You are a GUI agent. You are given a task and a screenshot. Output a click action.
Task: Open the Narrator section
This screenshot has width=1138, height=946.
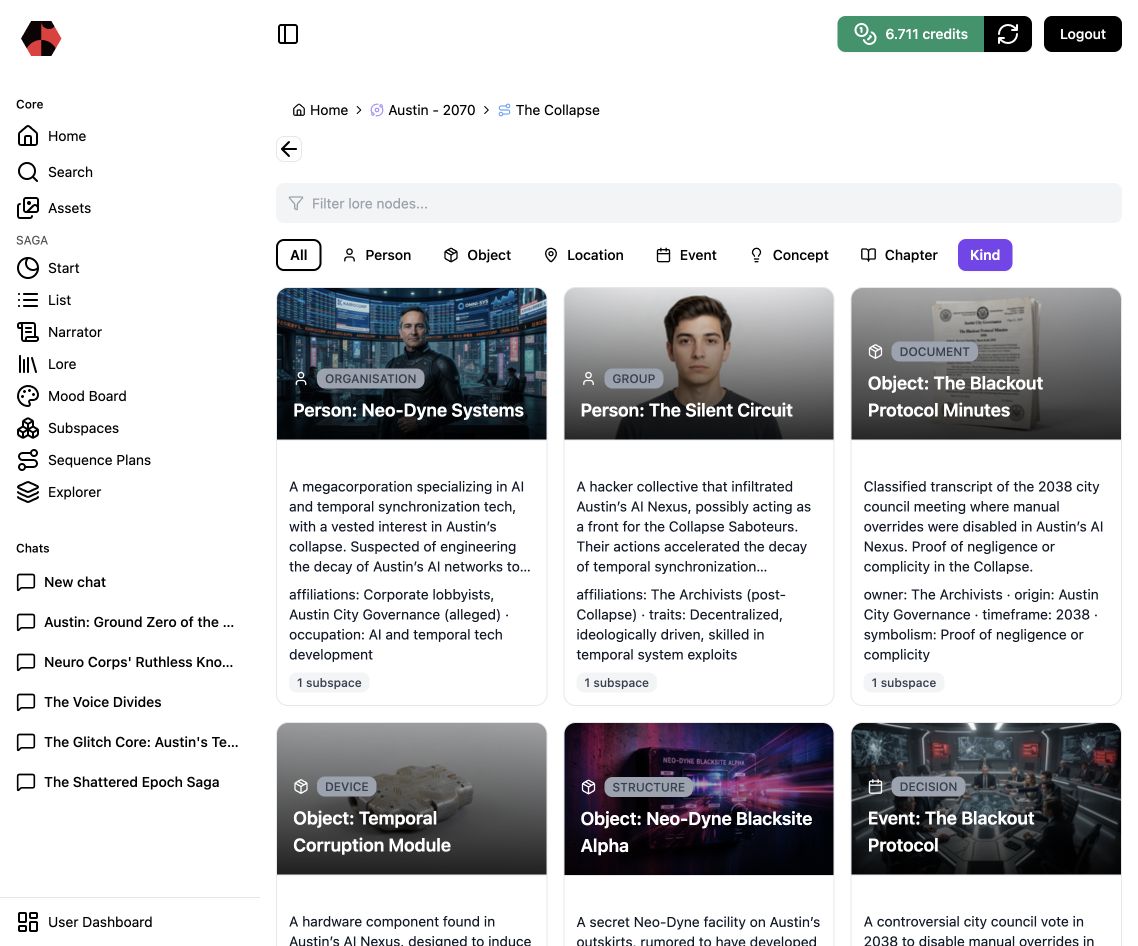[x=60, y=332]
